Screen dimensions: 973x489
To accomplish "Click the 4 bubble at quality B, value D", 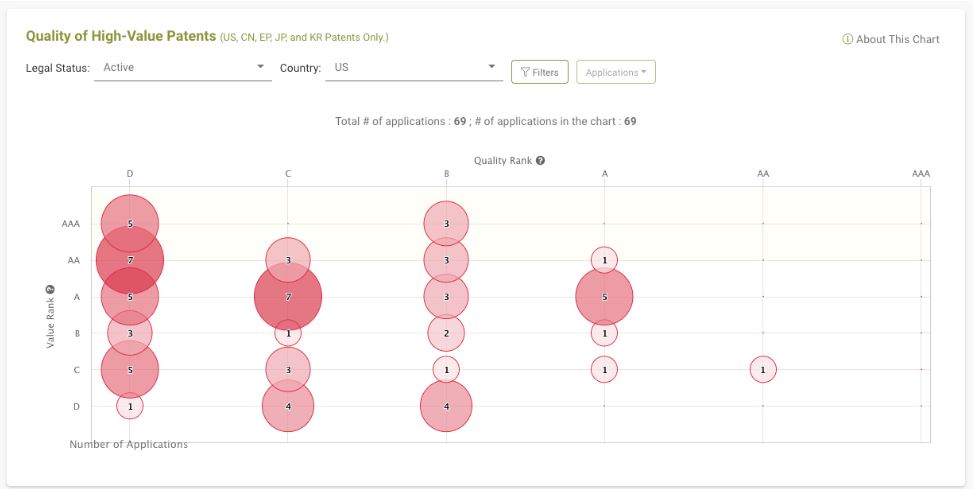I will (x=446, y=406).
